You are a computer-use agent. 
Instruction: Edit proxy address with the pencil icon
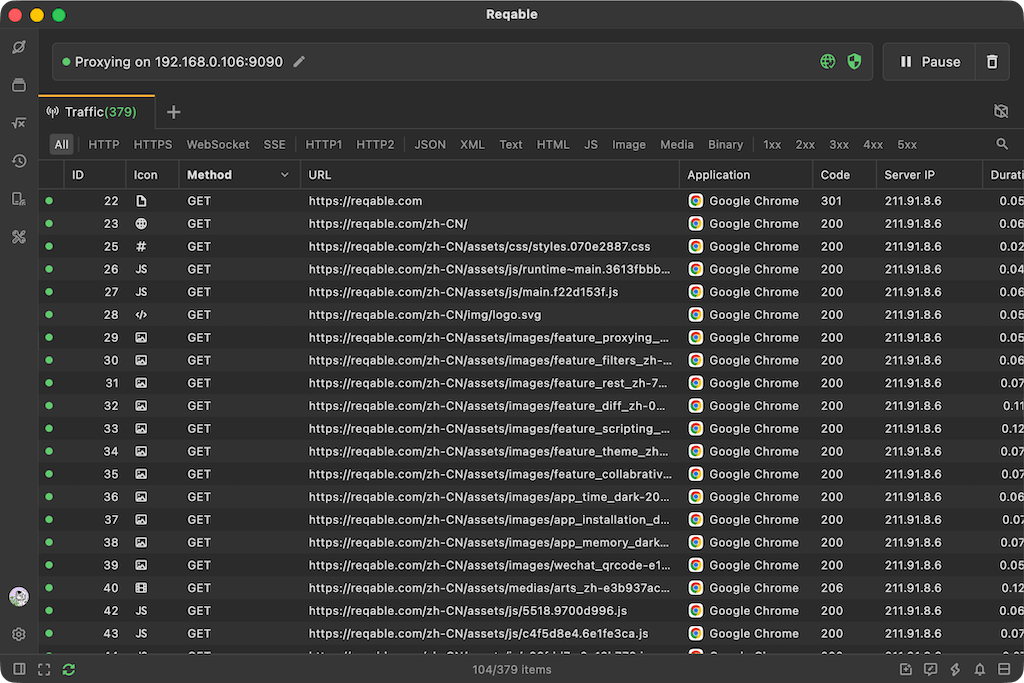[x=299, y=61]
